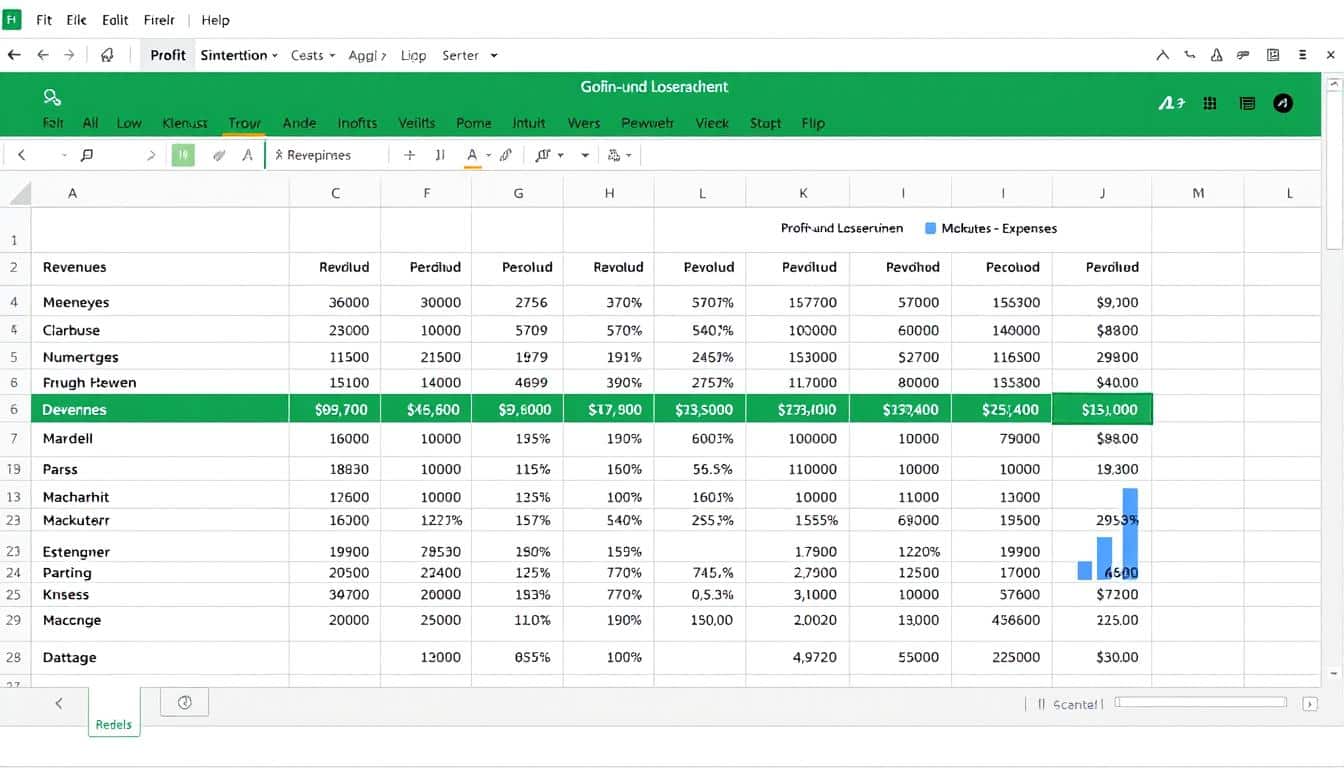Click the horizontal scrollbar track at bottom
Screen dimensions: 1344x768
[1200, 703]
